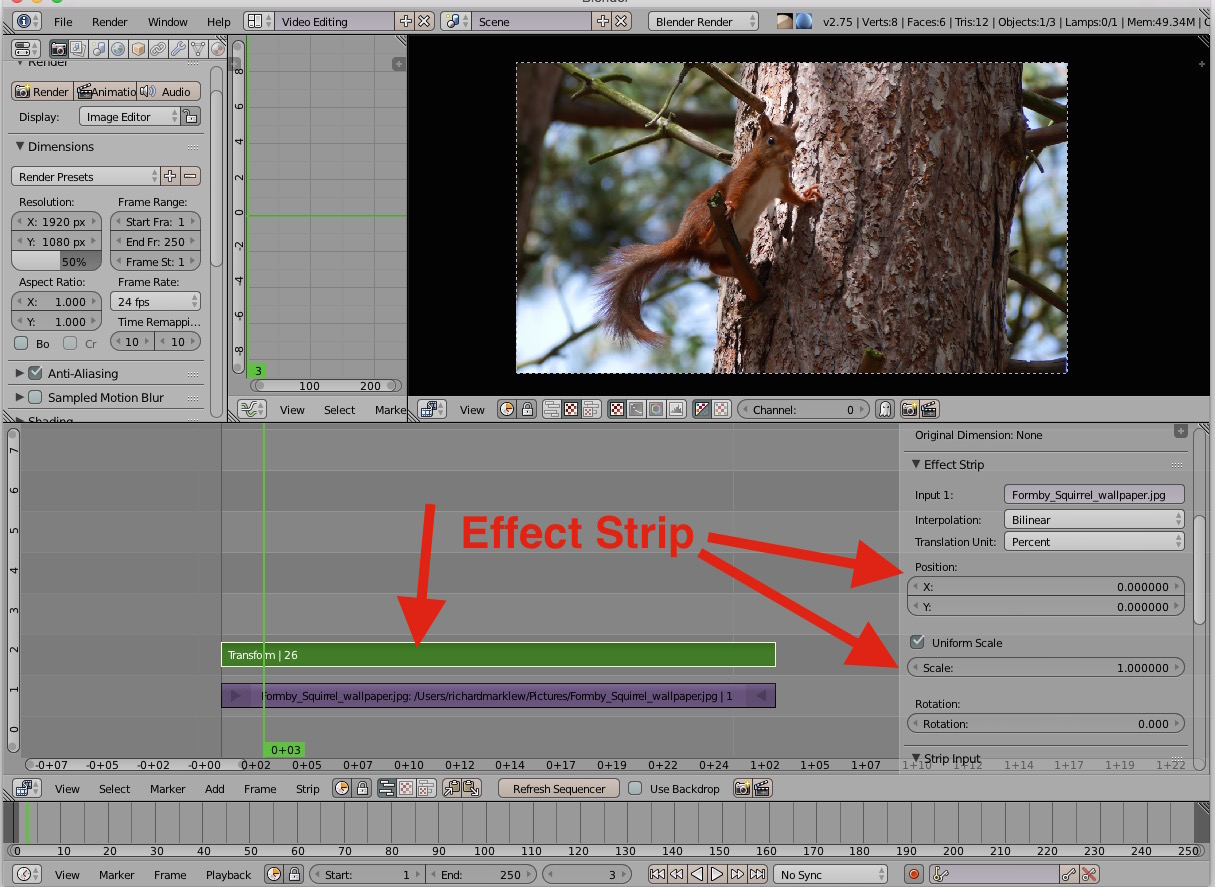Select the green Transform effect strip
This screenshot has height=887, width=1215.
pos(498,655)
